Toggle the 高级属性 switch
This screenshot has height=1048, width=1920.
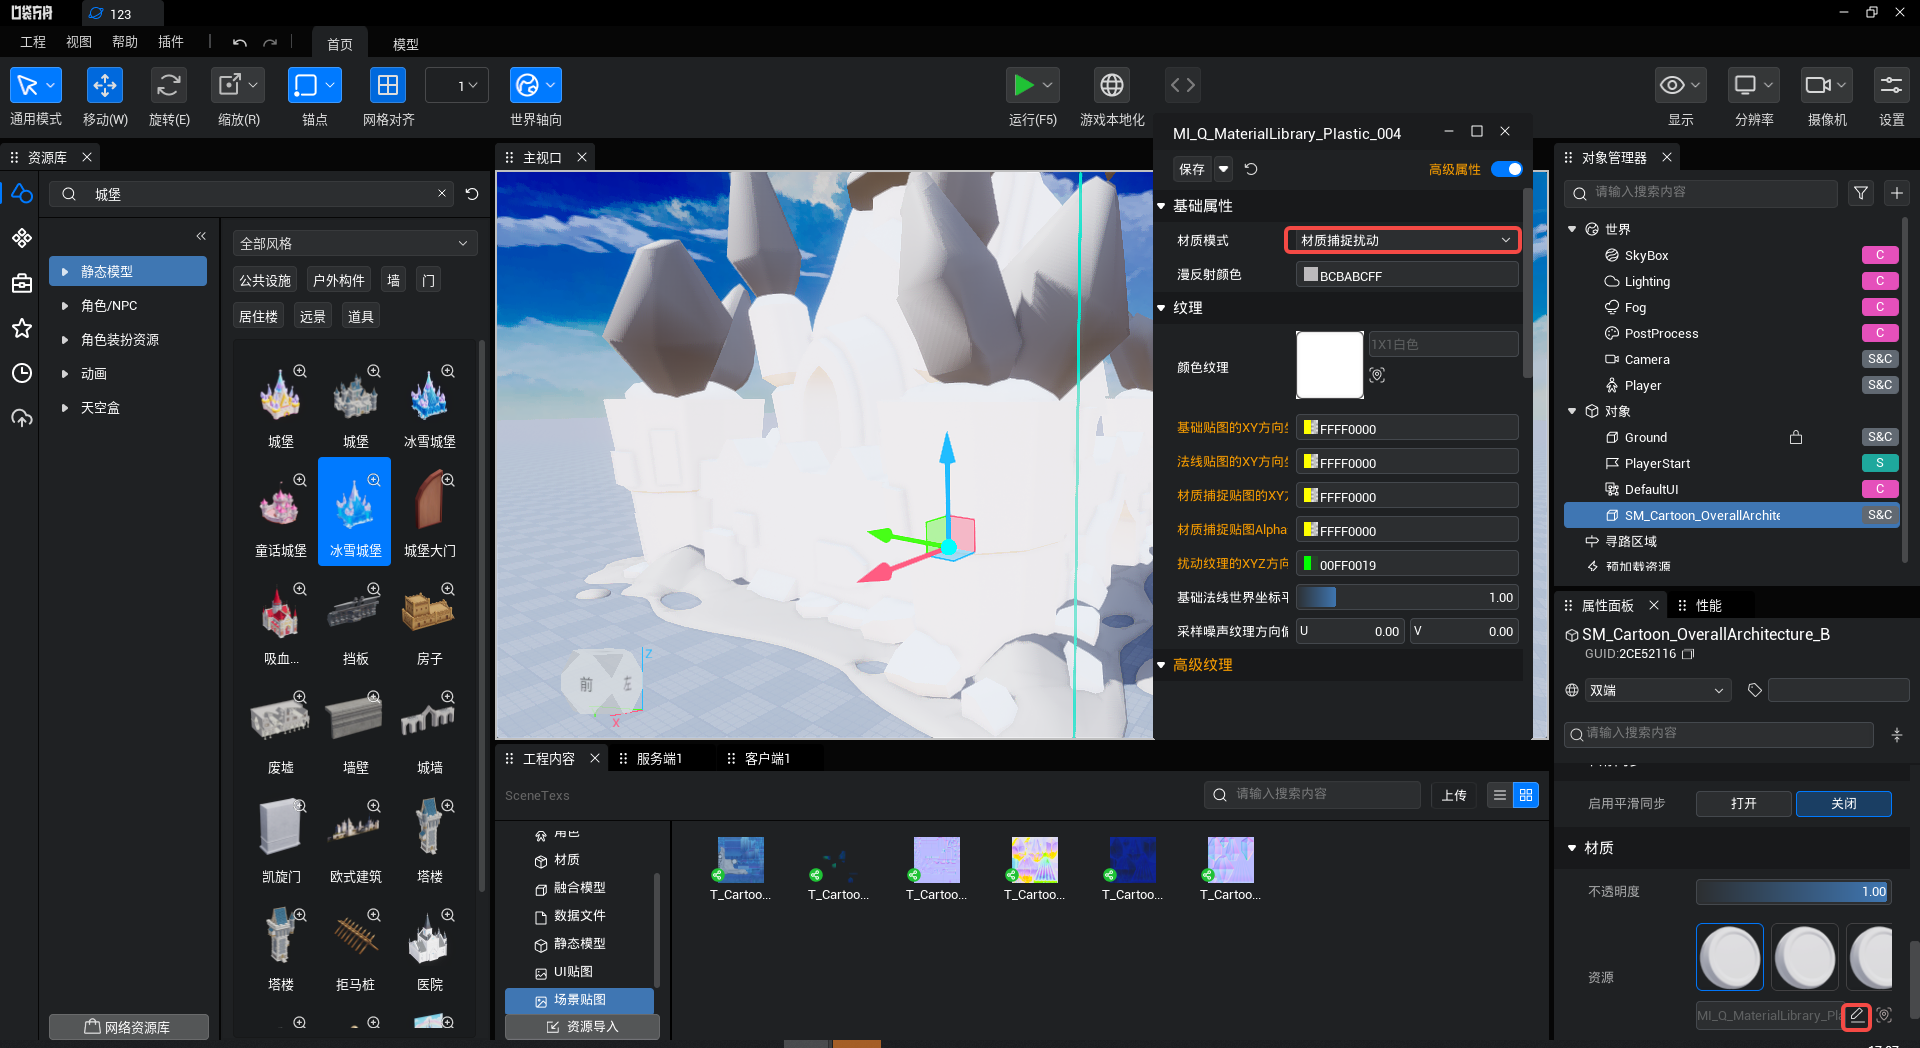pos(1506,169)
